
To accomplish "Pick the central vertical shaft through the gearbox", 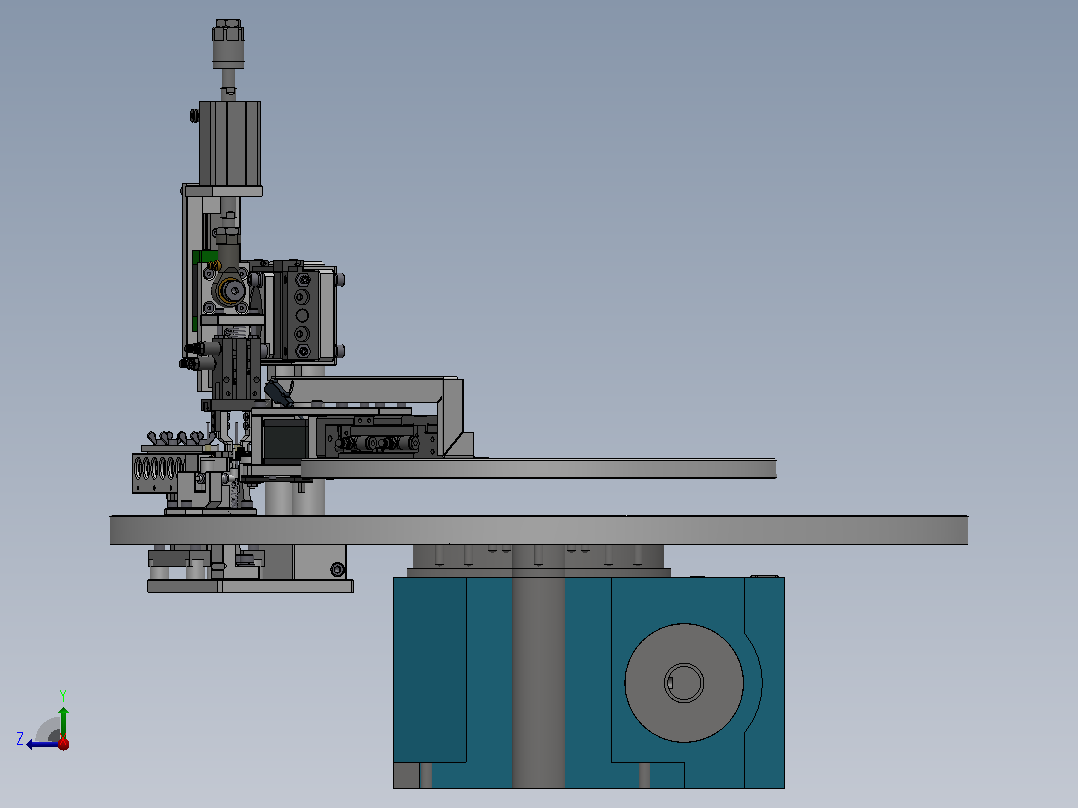I will pyautogui.click(x=538, y=666).
